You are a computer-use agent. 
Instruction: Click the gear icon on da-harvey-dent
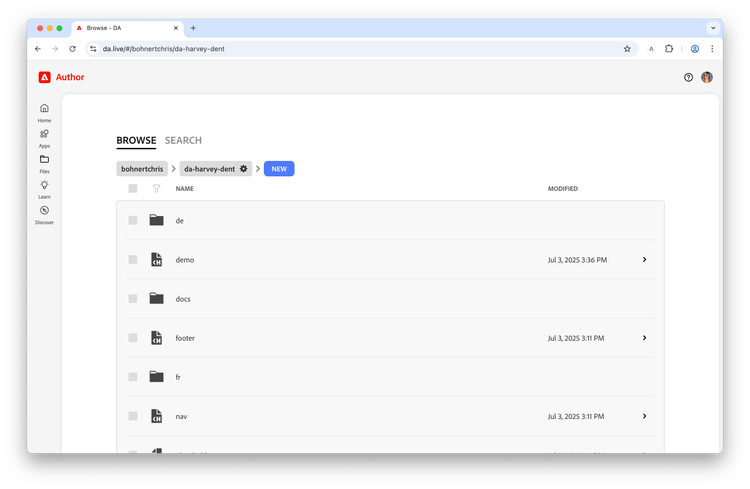click(243, 168)
